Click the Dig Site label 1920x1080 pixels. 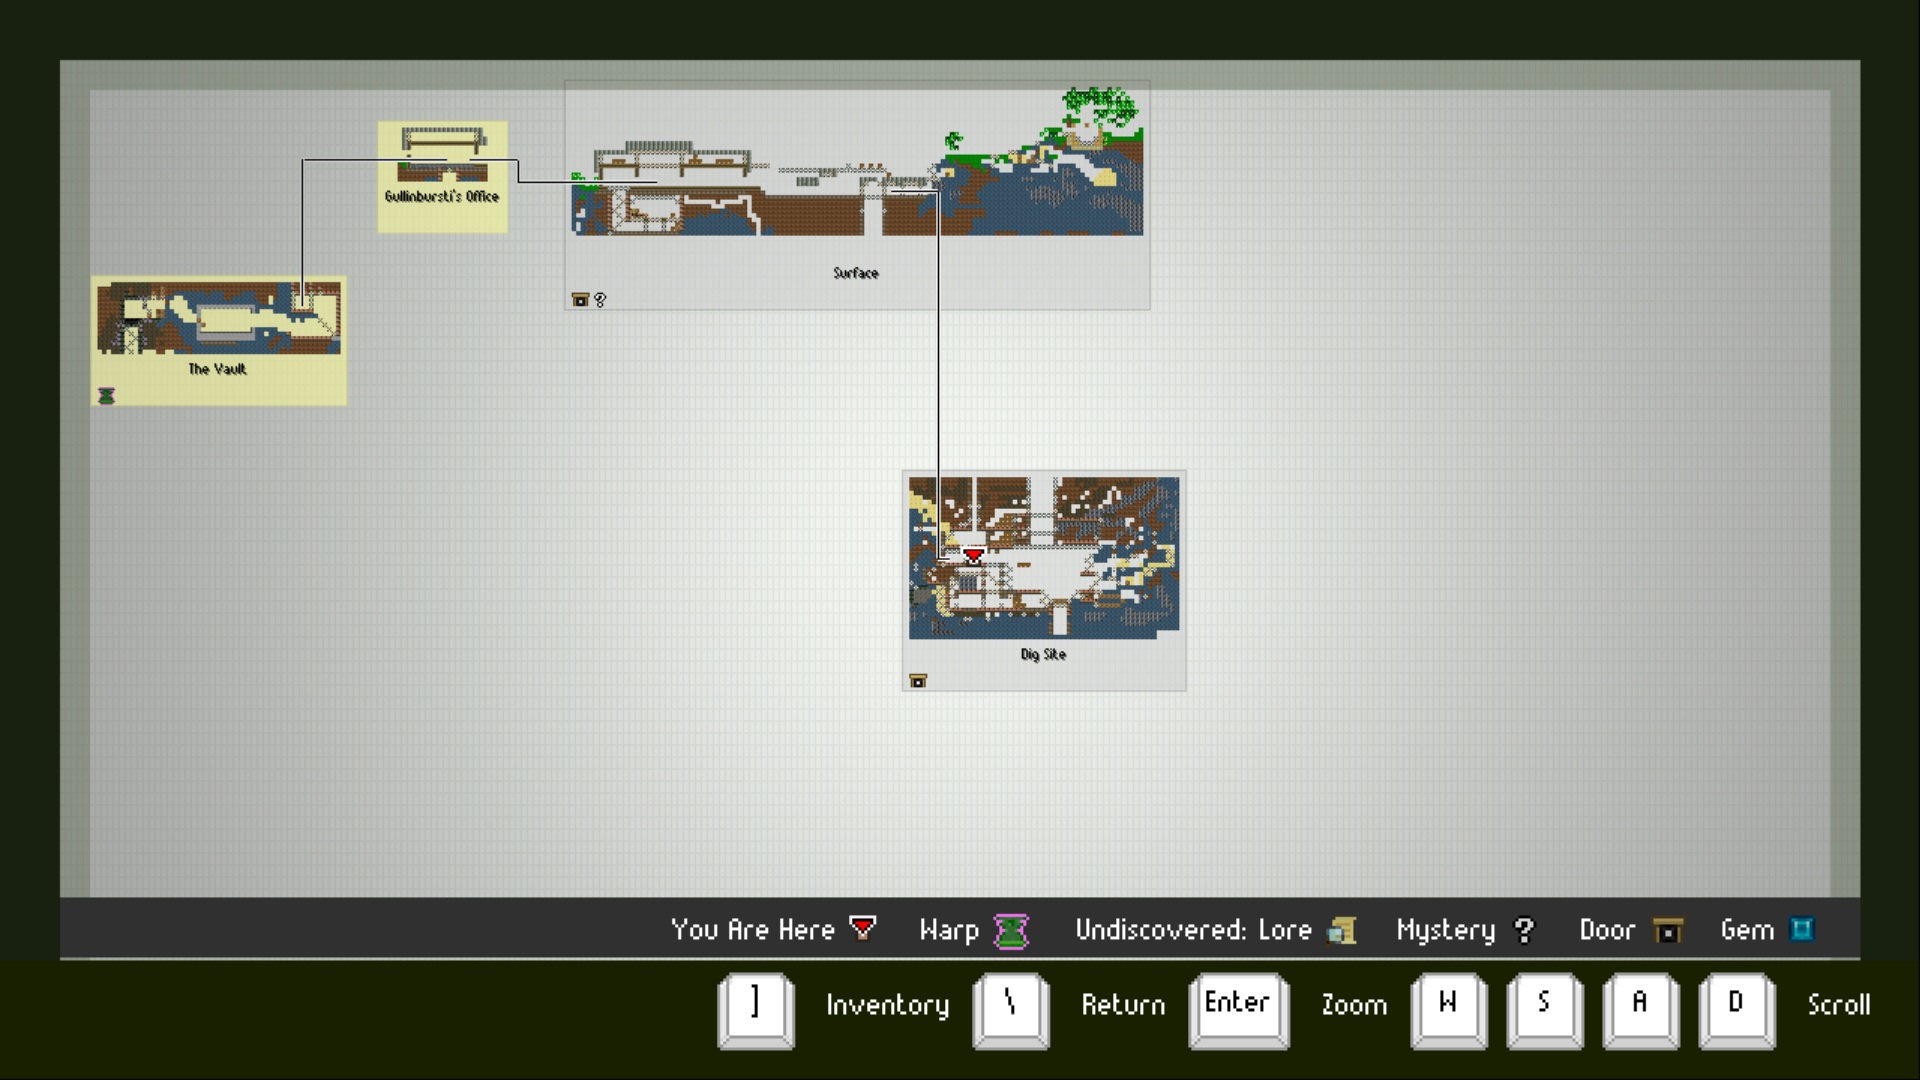pyautogui.click(x=1043, y=654)
